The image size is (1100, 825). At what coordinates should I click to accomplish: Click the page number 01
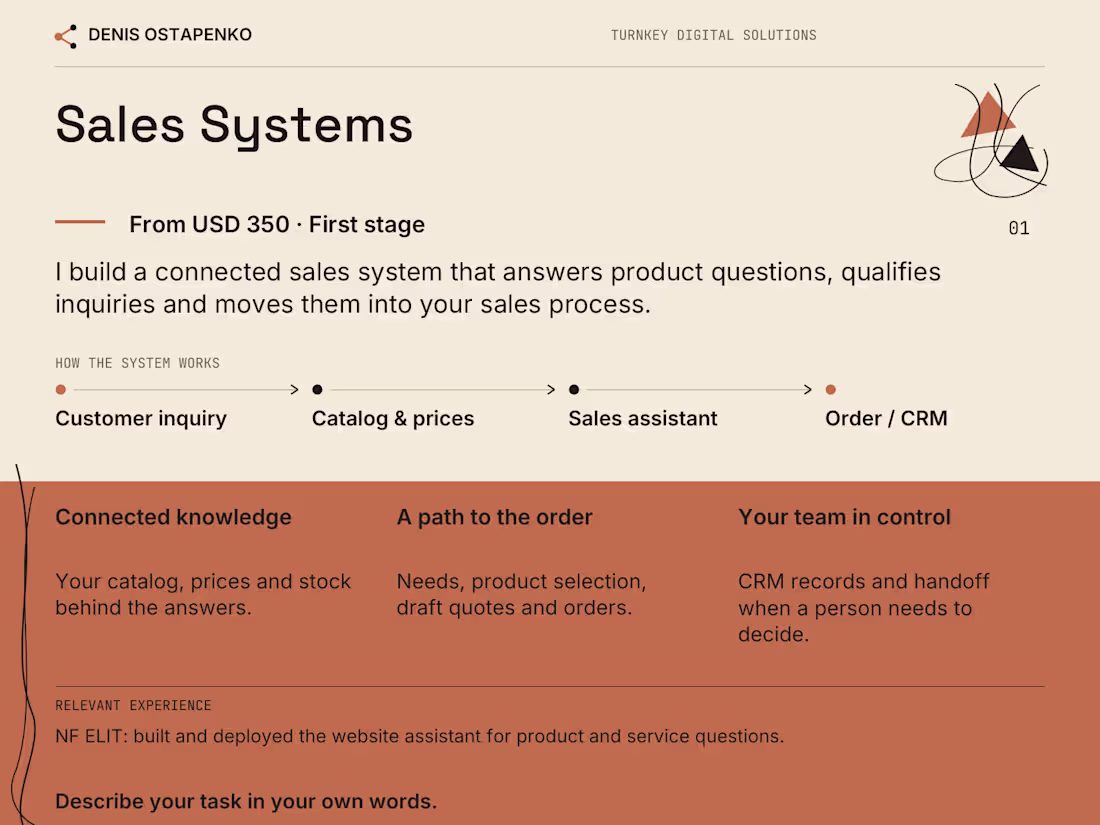(x=1019, y=228)
